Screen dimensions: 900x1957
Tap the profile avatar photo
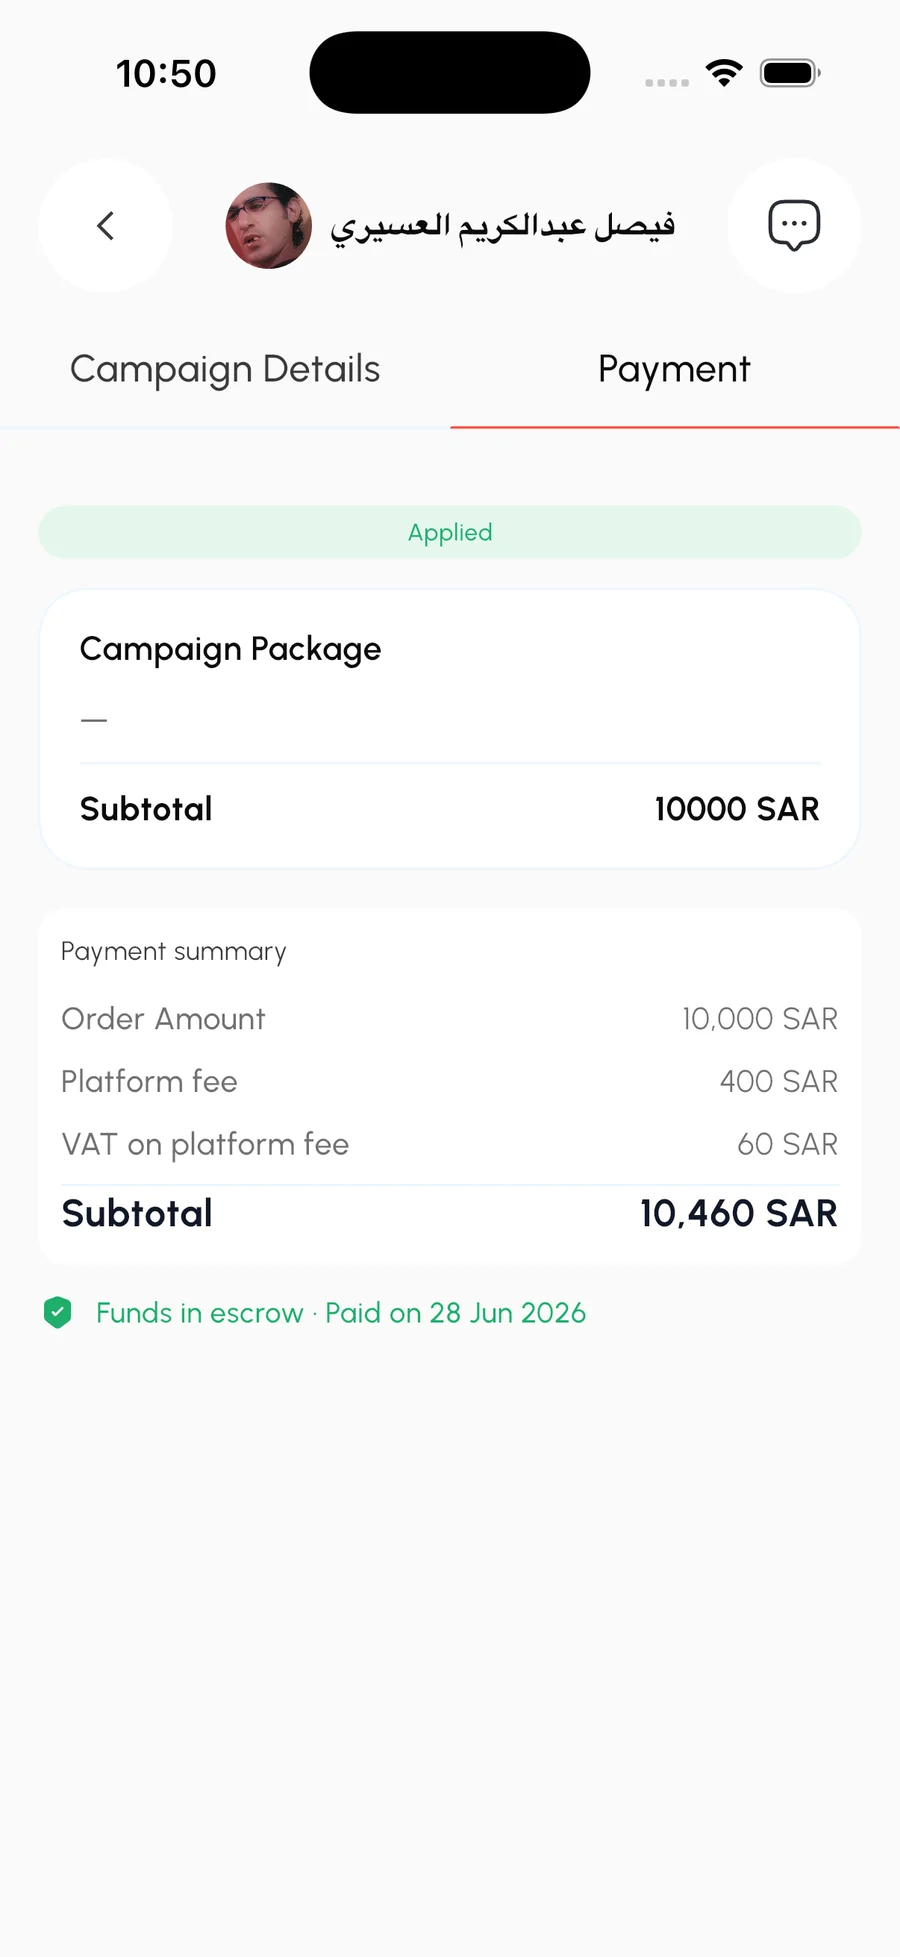click(x=269, y=226)
